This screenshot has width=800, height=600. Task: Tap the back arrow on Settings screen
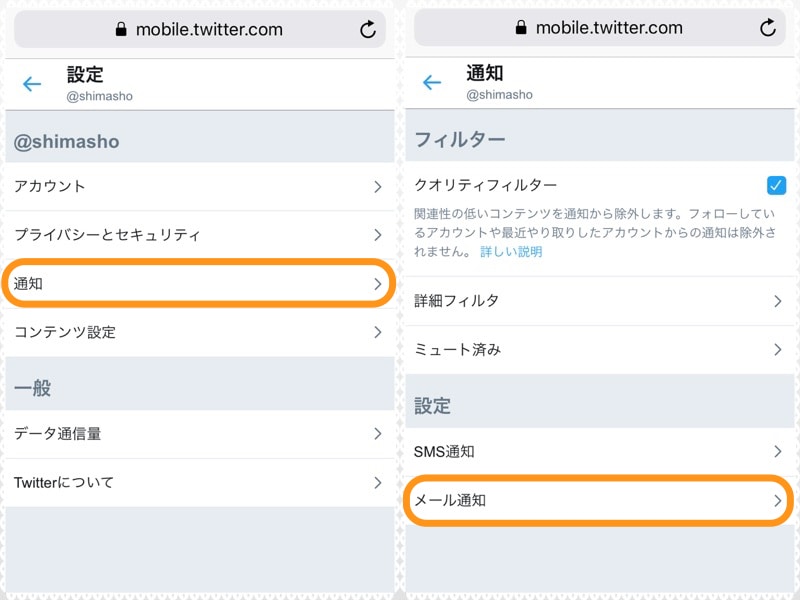[x=32, y=84]
